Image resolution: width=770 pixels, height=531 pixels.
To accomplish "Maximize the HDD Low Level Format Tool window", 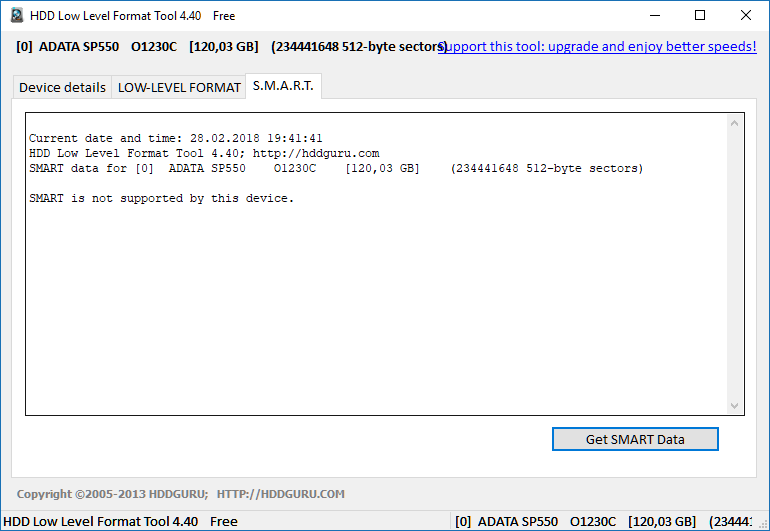I will pos(700,16).
